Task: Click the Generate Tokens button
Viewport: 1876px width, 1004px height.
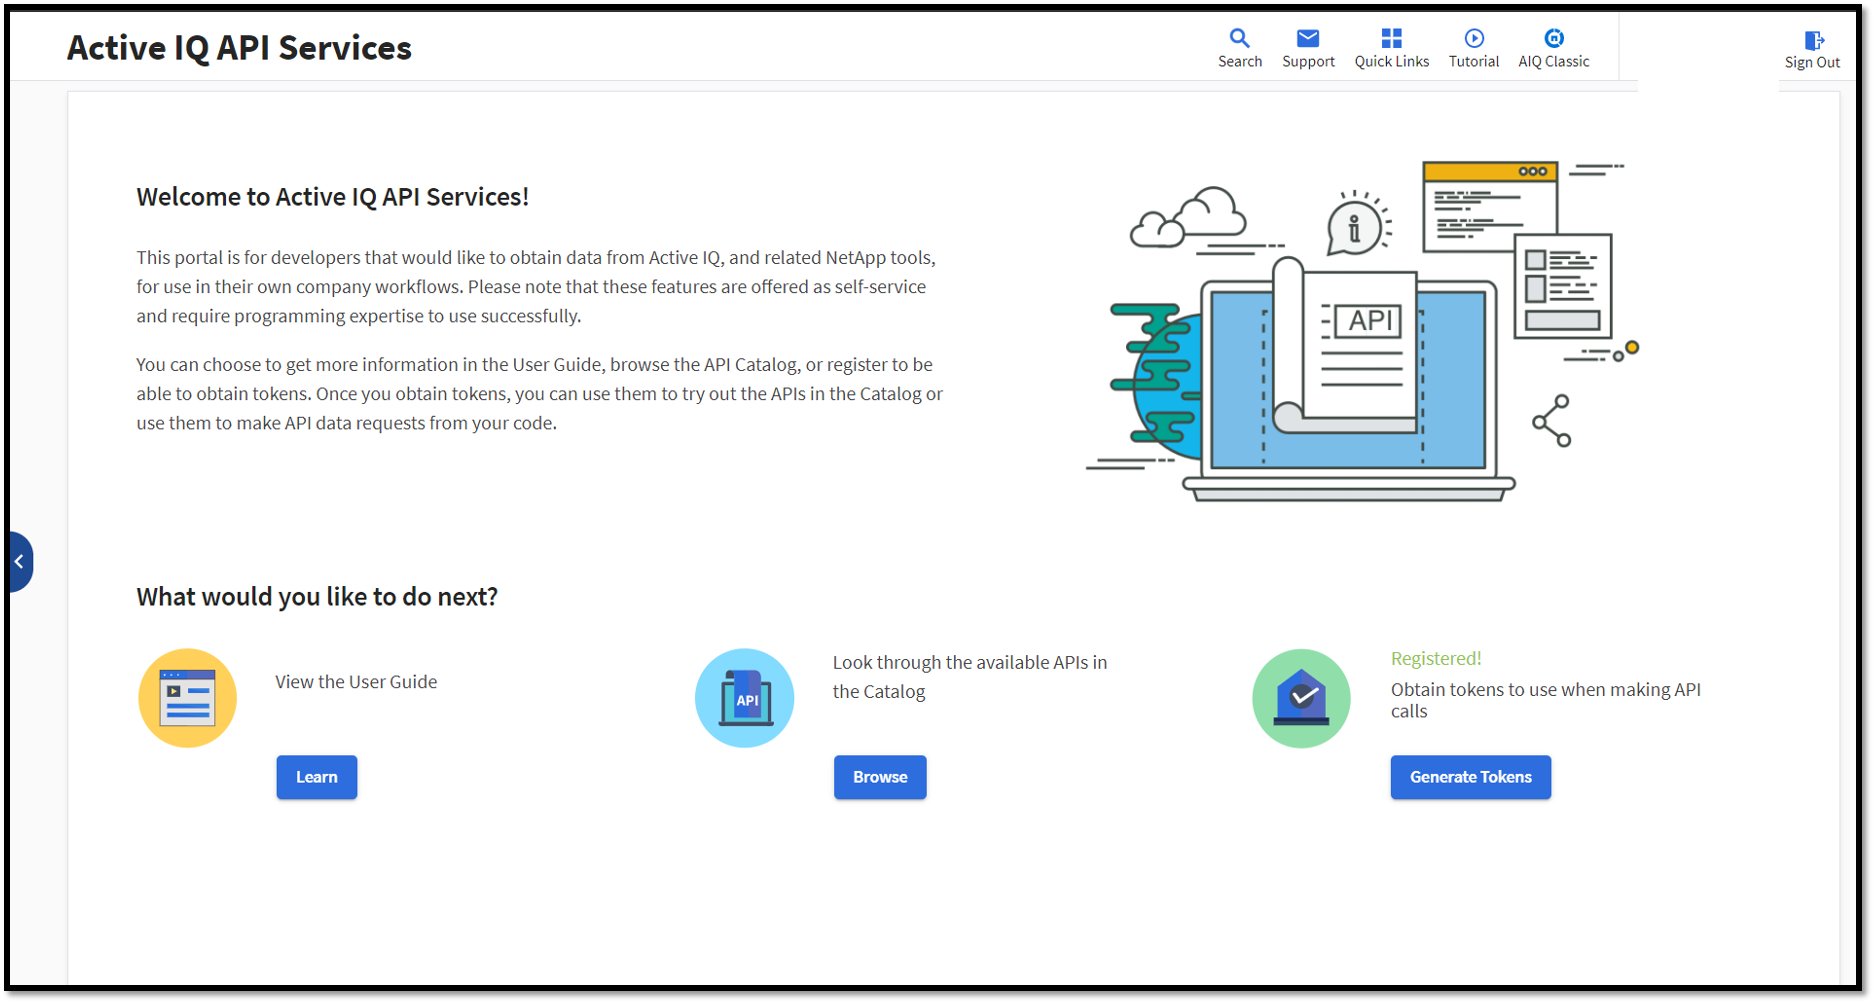Action: 1470,777
